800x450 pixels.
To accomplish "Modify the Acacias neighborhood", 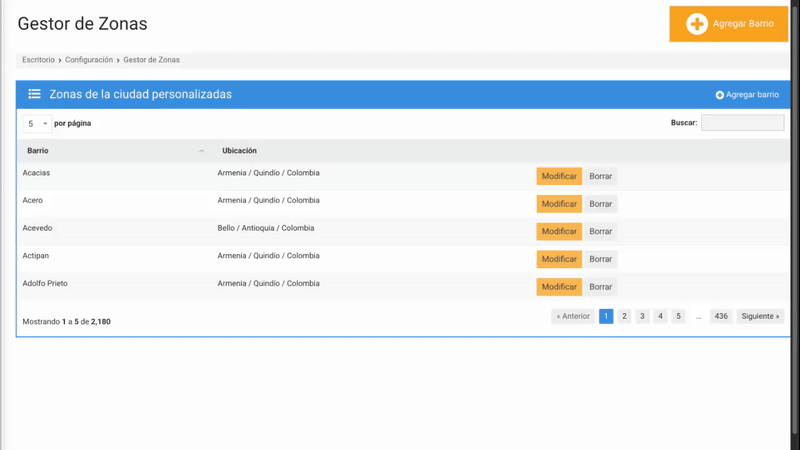I will click(x=559, y=176).
